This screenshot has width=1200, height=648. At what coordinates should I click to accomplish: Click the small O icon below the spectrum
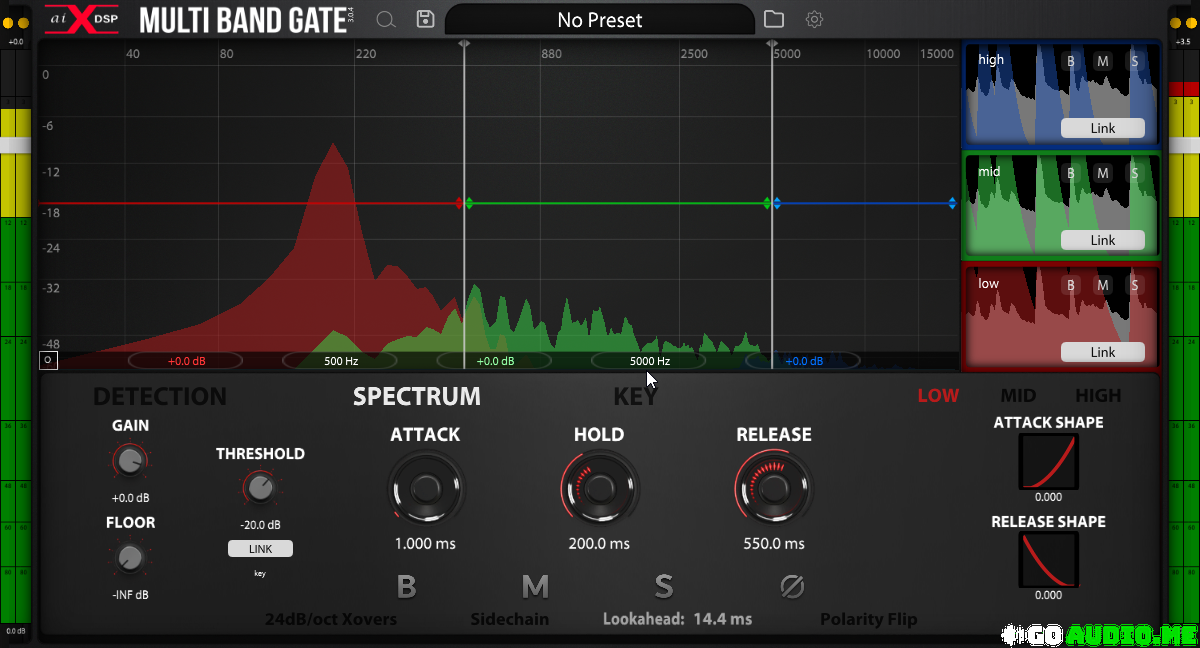(49, 361)
